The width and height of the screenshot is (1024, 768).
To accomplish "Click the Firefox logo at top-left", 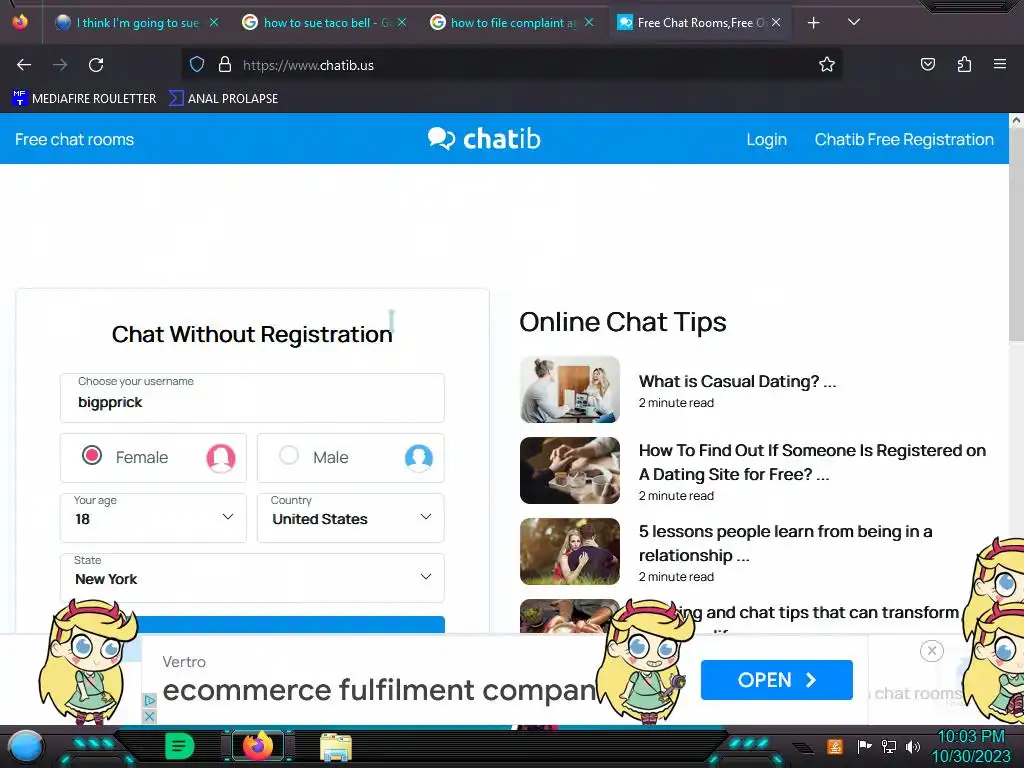I will tap(20, 22).
